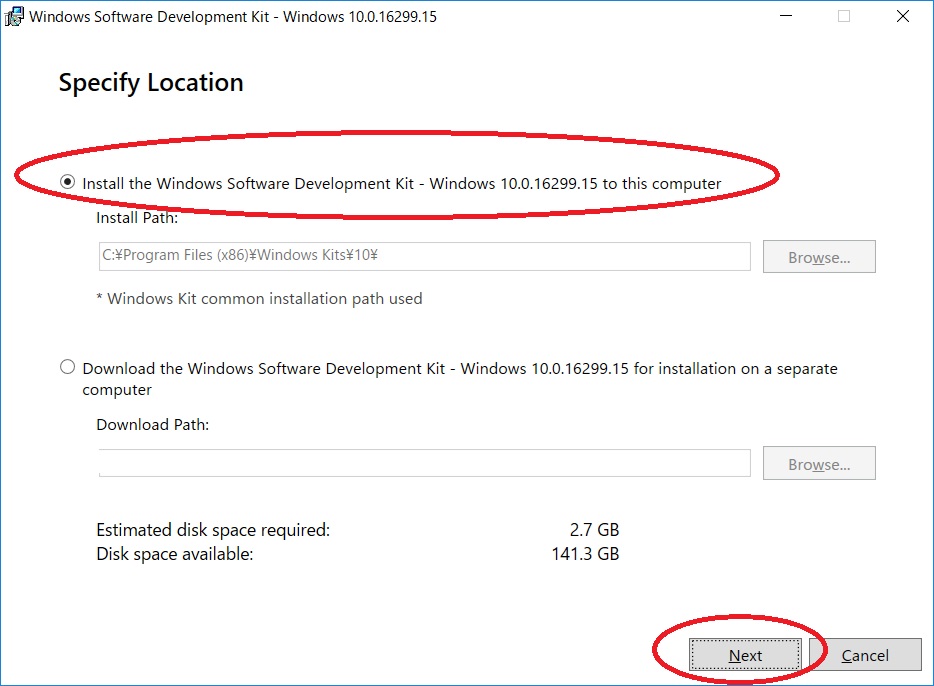The image size is (934, 686).
Task: Browse for the Install Path folder
Action: [819, 257]
